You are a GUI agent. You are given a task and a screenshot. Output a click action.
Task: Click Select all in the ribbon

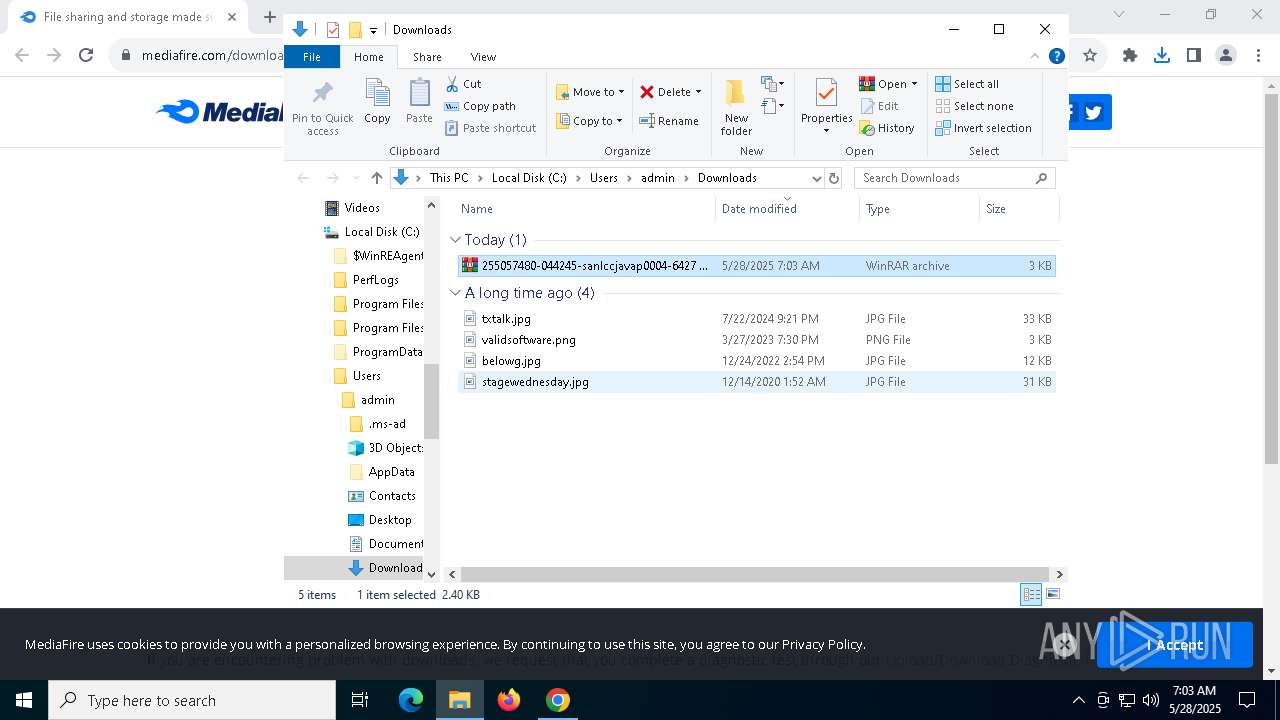point(967,84)
